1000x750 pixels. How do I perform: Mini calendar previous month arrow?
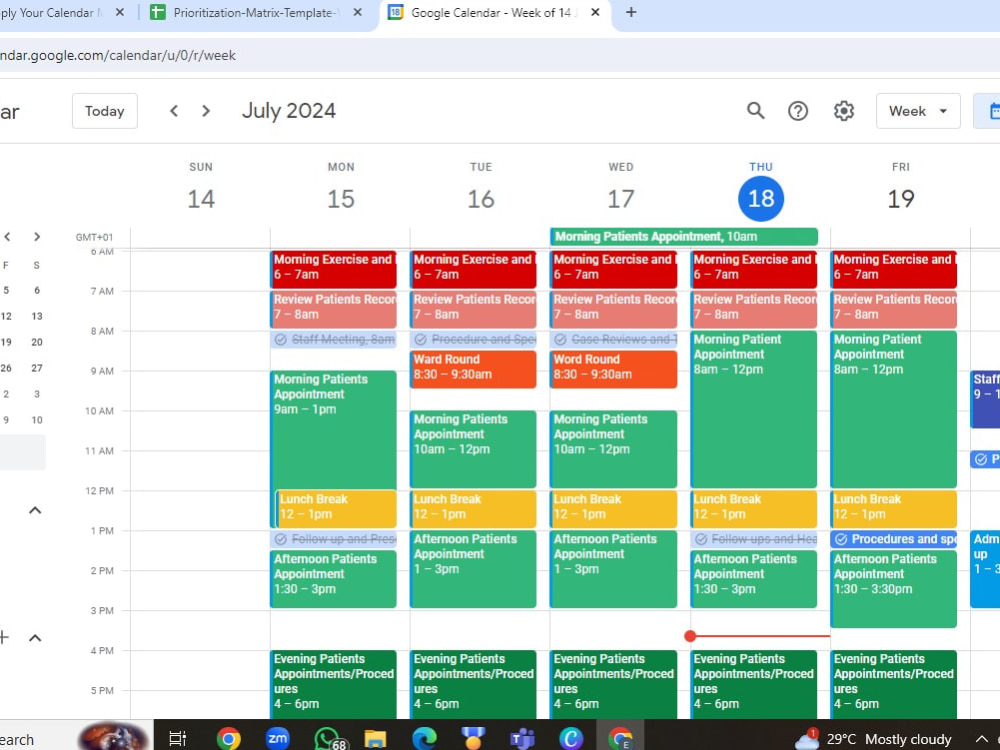pyautogui.click(x=7, y=237)
